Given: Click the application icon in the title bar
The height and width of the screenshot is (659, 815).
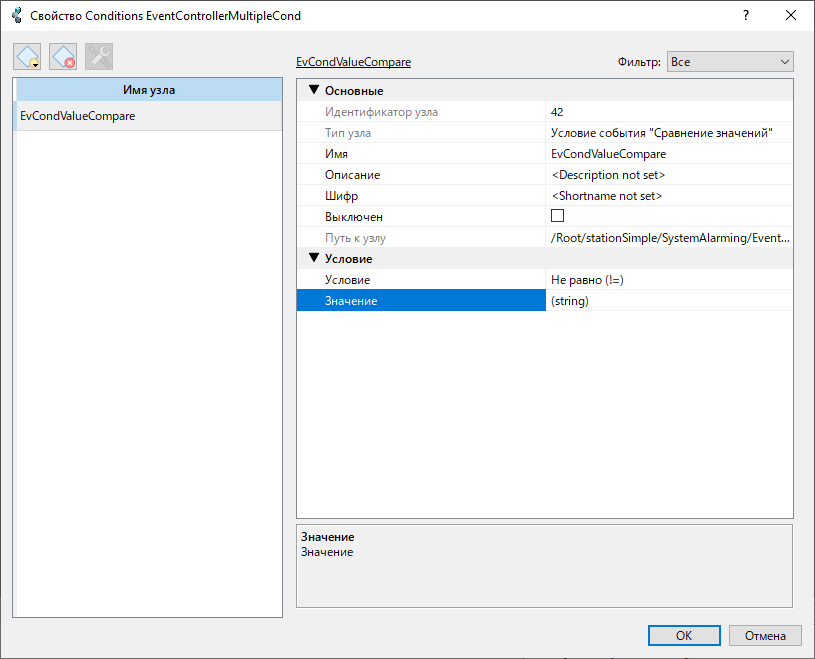Looking at the screenshot, I should [17, 16].
